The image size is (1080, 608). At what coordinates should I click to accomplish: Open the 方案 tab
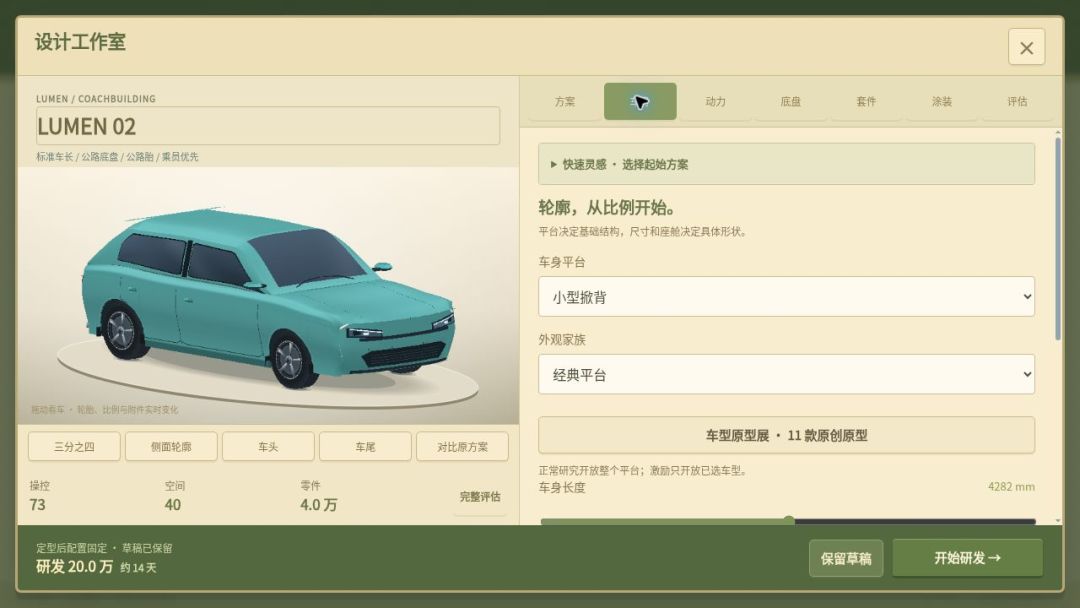(x=565, y=101)
